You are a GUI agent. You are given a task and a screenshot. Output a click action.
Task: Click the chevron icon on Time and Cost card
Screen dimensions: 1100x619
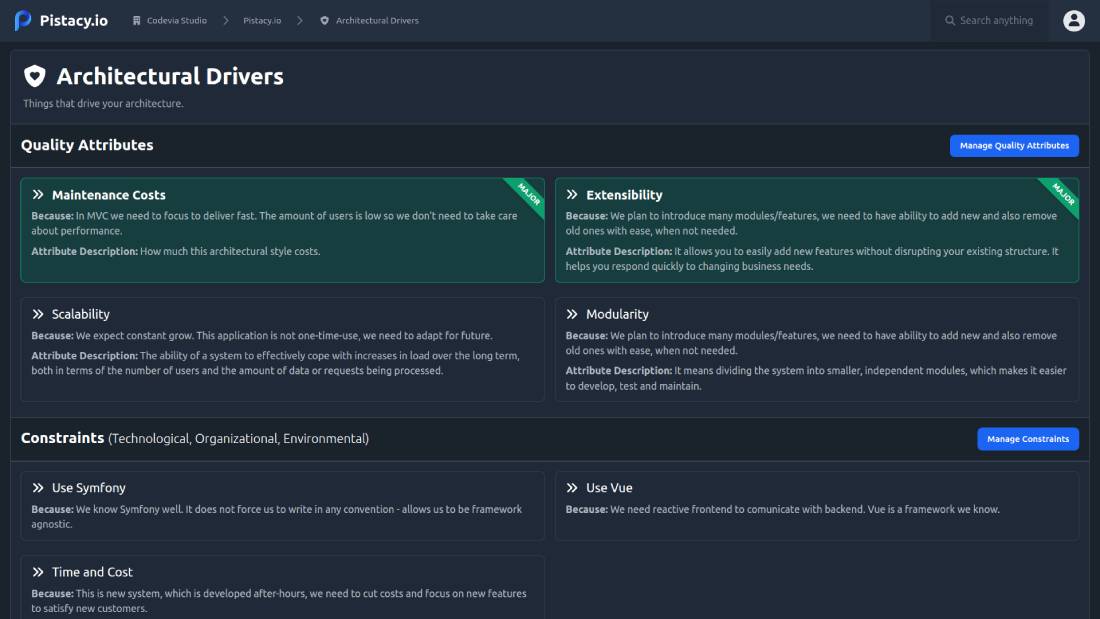38,571
